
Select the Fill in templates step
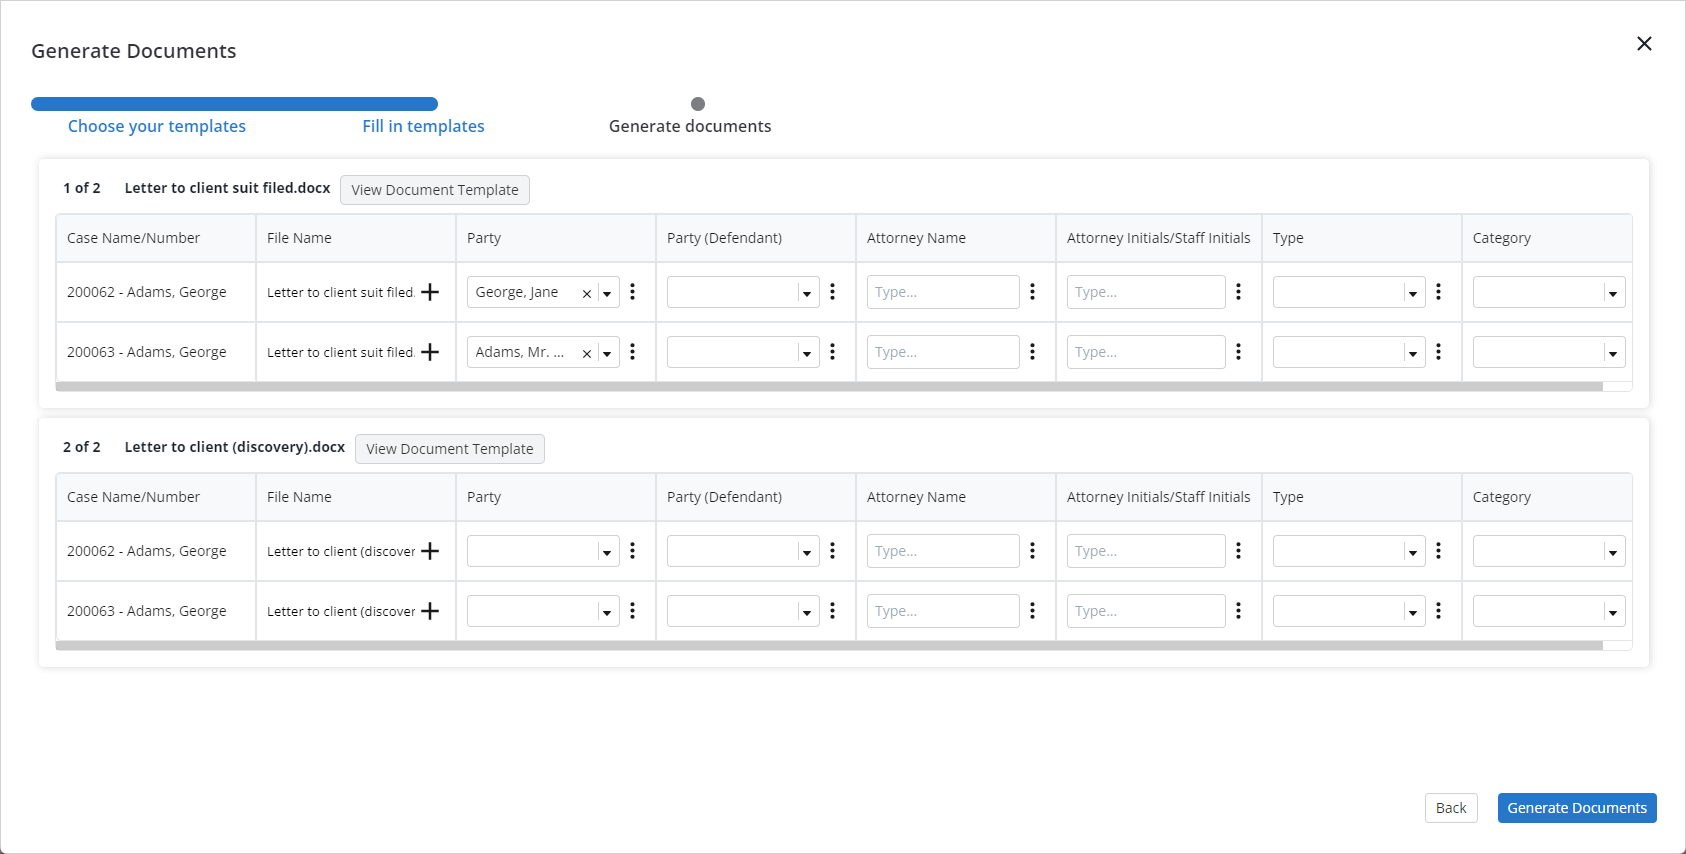[x=423, y=126]
